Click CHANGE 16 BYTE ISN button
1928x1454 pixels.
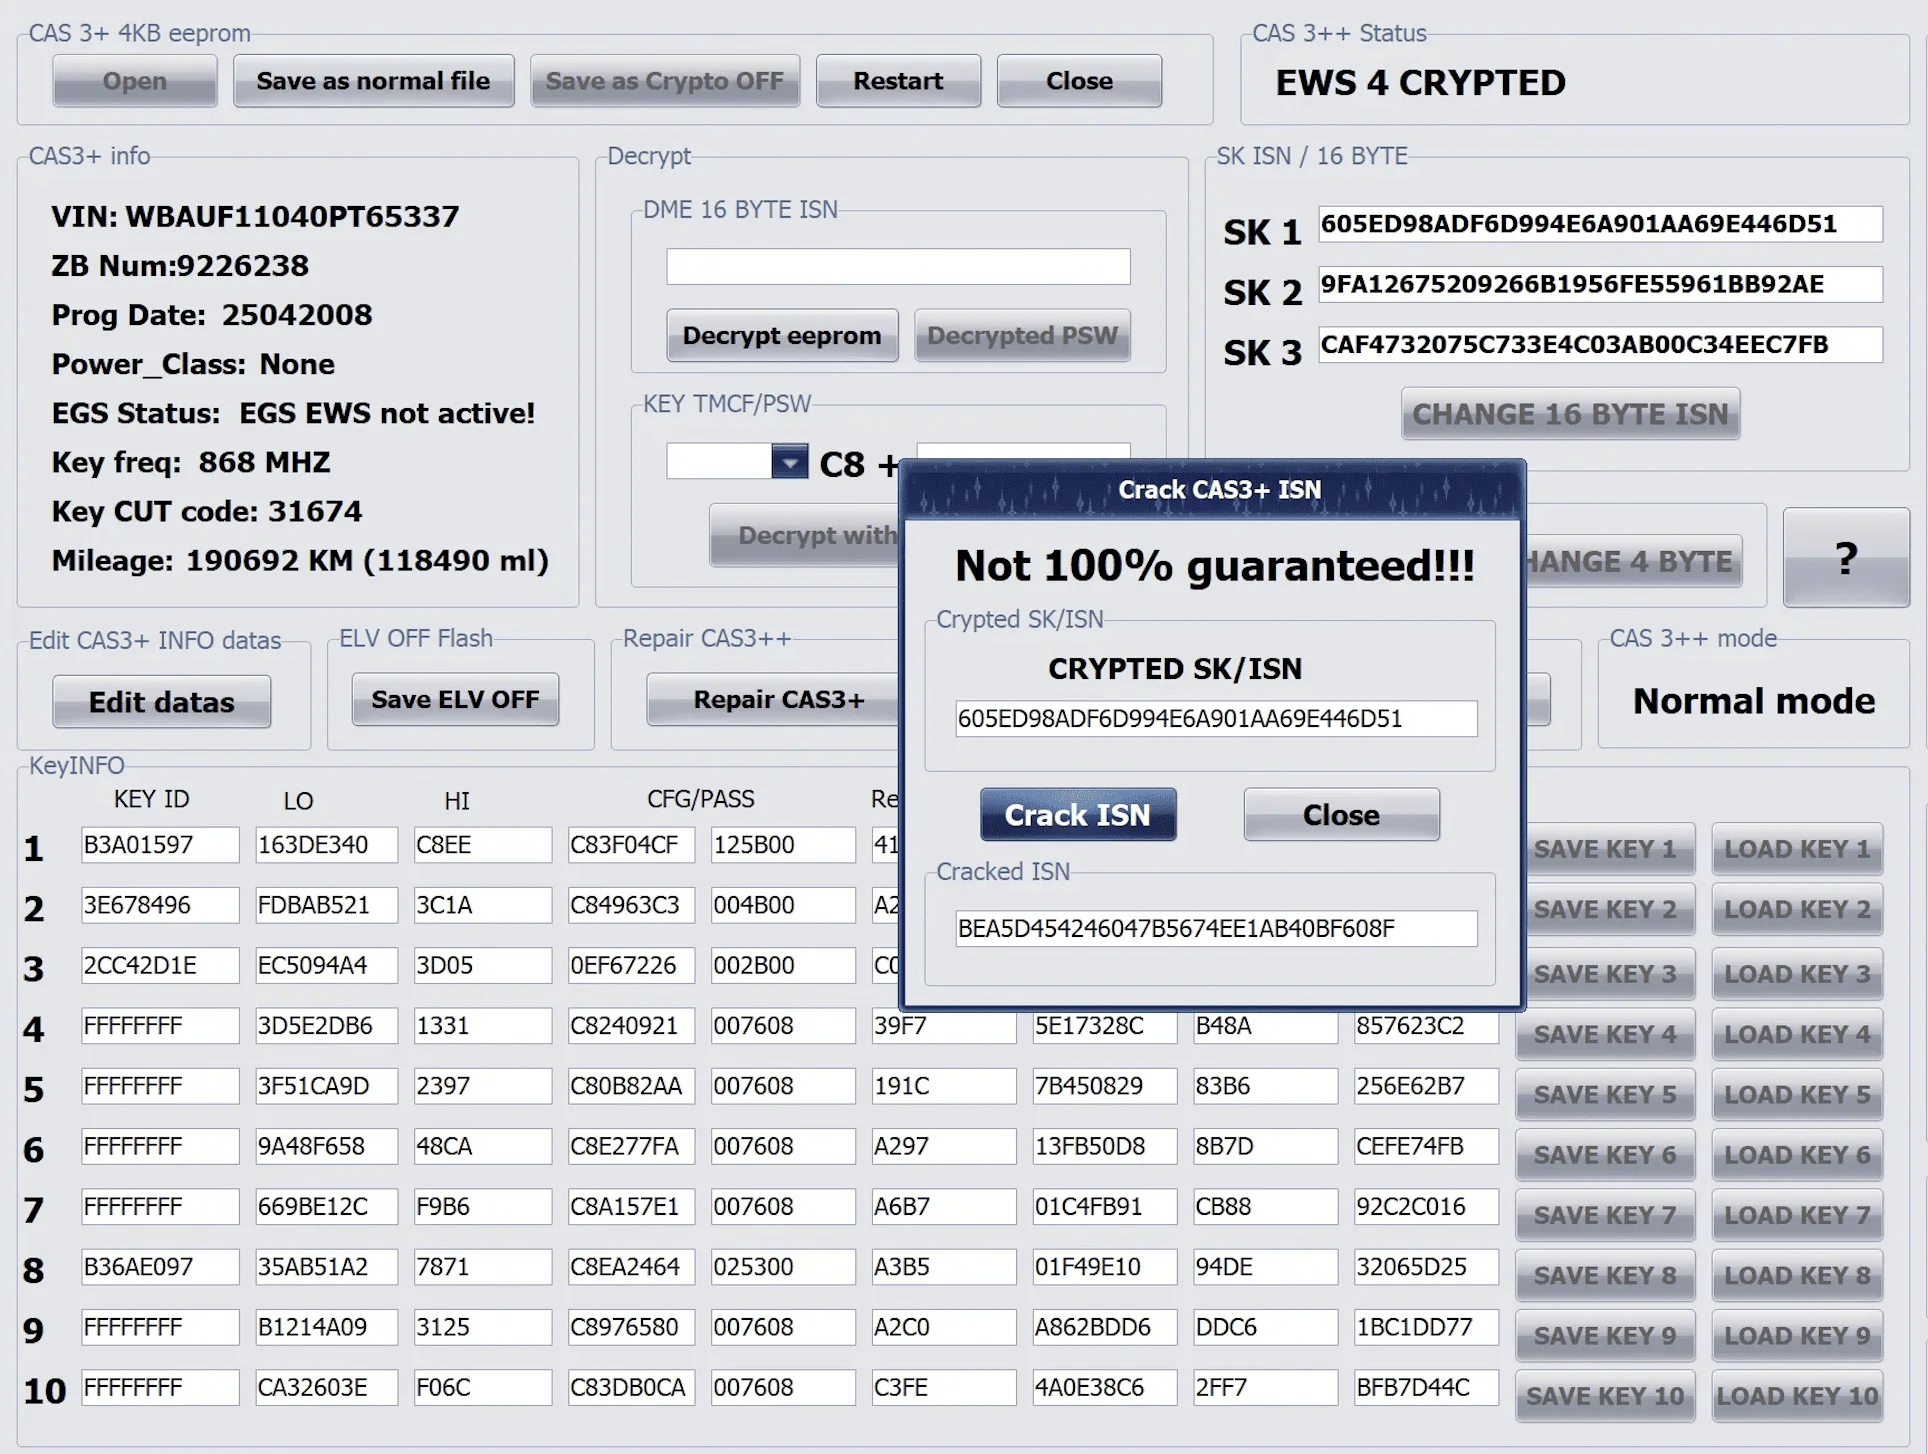[x=1570, y=414]
